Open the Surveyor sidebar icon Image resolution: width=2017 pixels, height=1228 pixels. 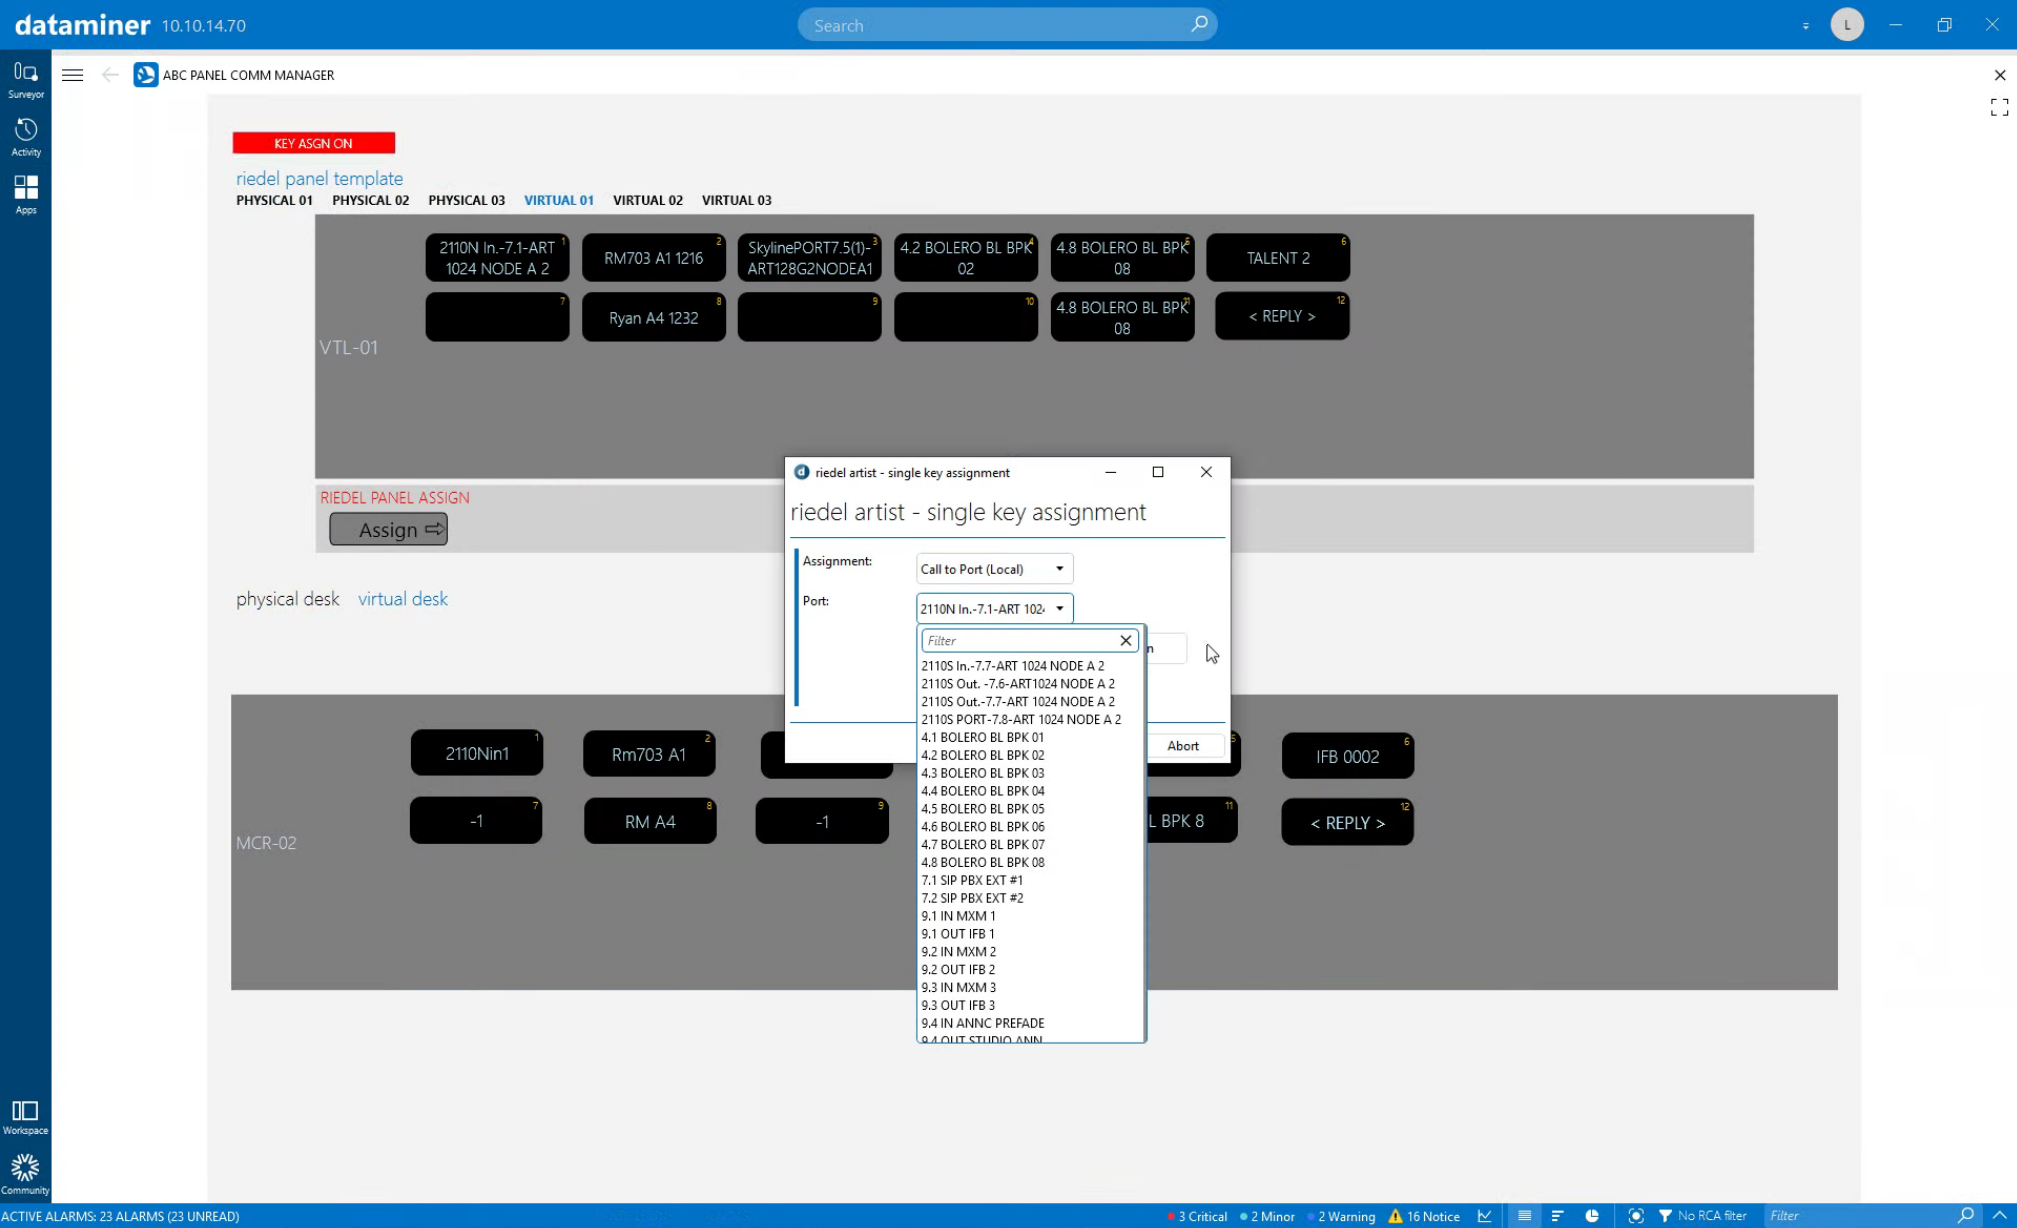[x=25, y=80]
